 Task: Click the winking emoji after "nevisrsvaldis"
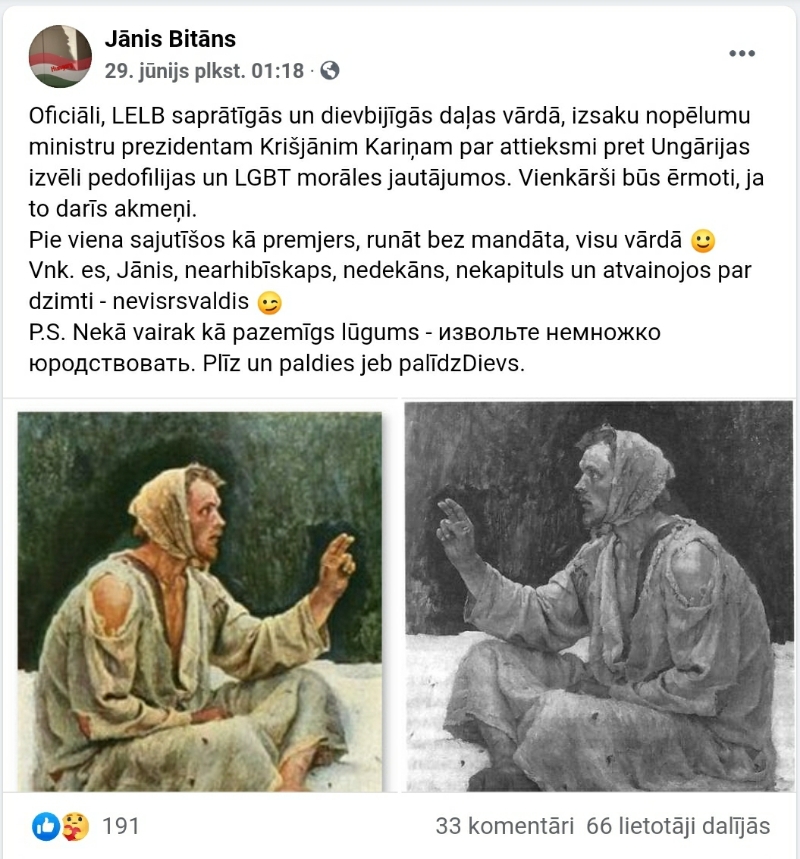click(x=269, y=302)
